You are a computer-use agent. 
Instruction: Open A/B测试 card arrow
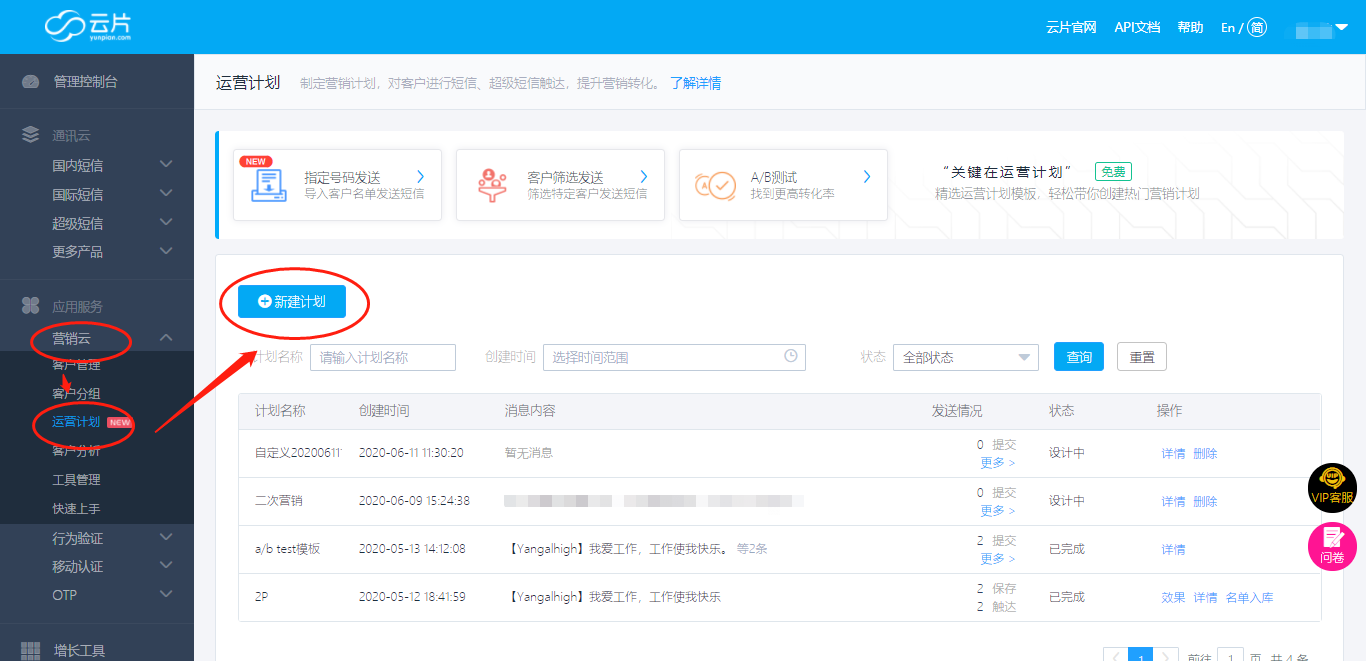click(x=867, y=177)
